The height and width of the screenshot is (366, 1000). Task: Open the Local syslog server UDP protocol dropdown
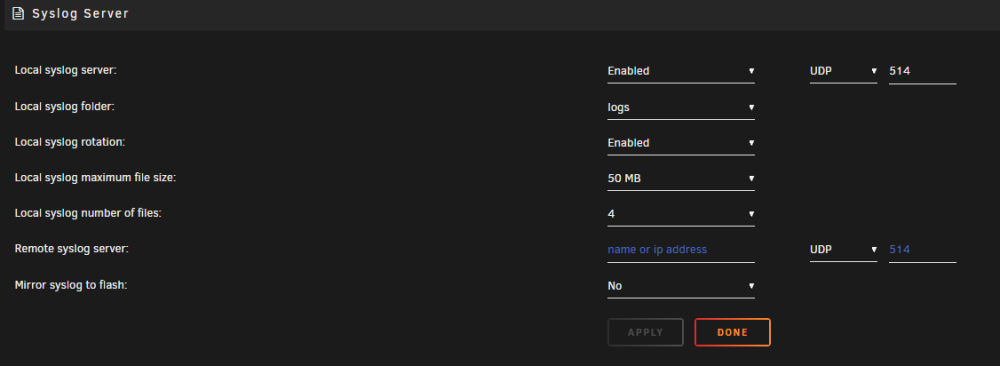843,71
